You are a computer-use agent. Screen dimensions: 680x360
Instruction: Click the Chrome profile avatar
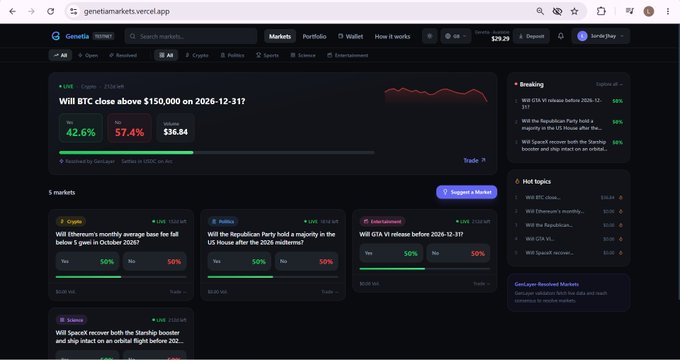pos(649,11)
